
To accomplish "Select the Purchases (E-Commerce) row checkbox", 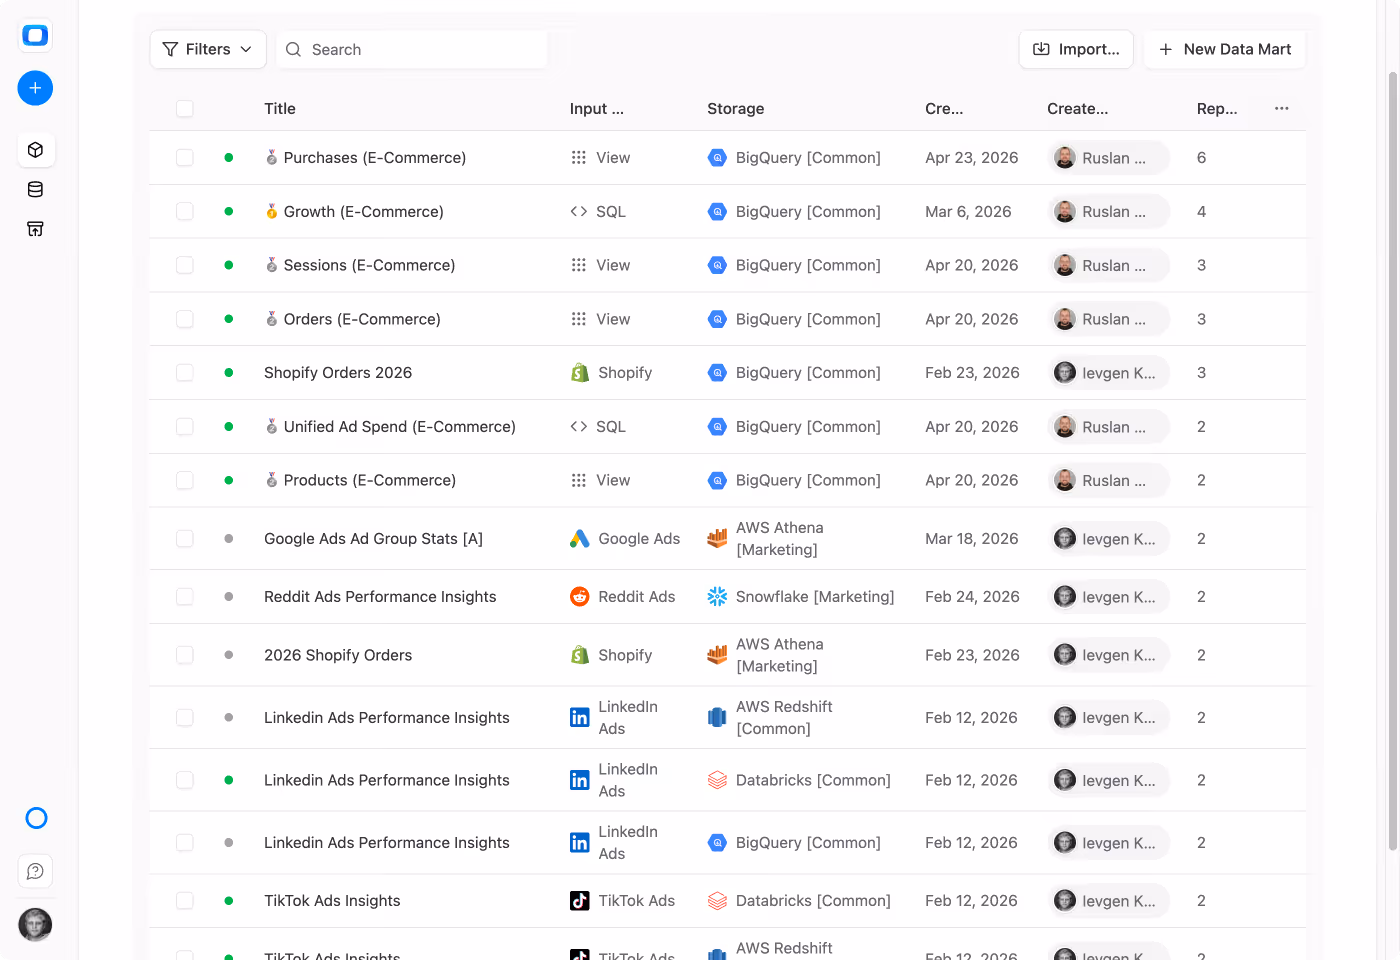I will (x=185, y=158).
